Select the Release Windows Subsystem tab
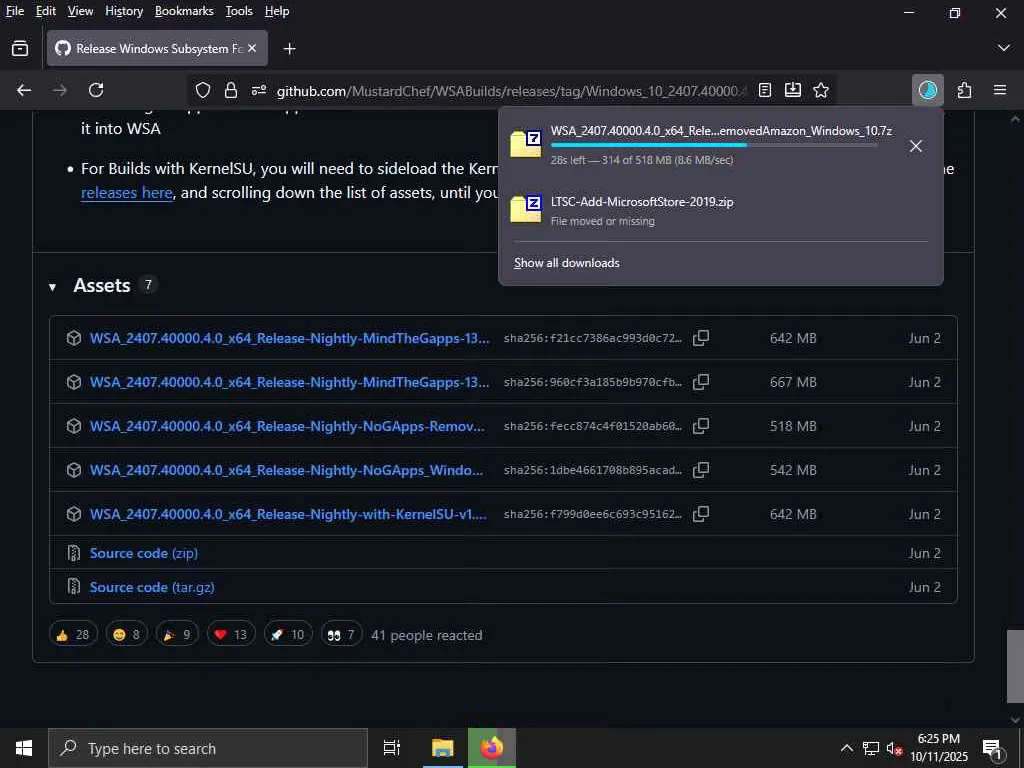Image resolution: width=1024 pixels, height=768 pixels. click(157, 48)
